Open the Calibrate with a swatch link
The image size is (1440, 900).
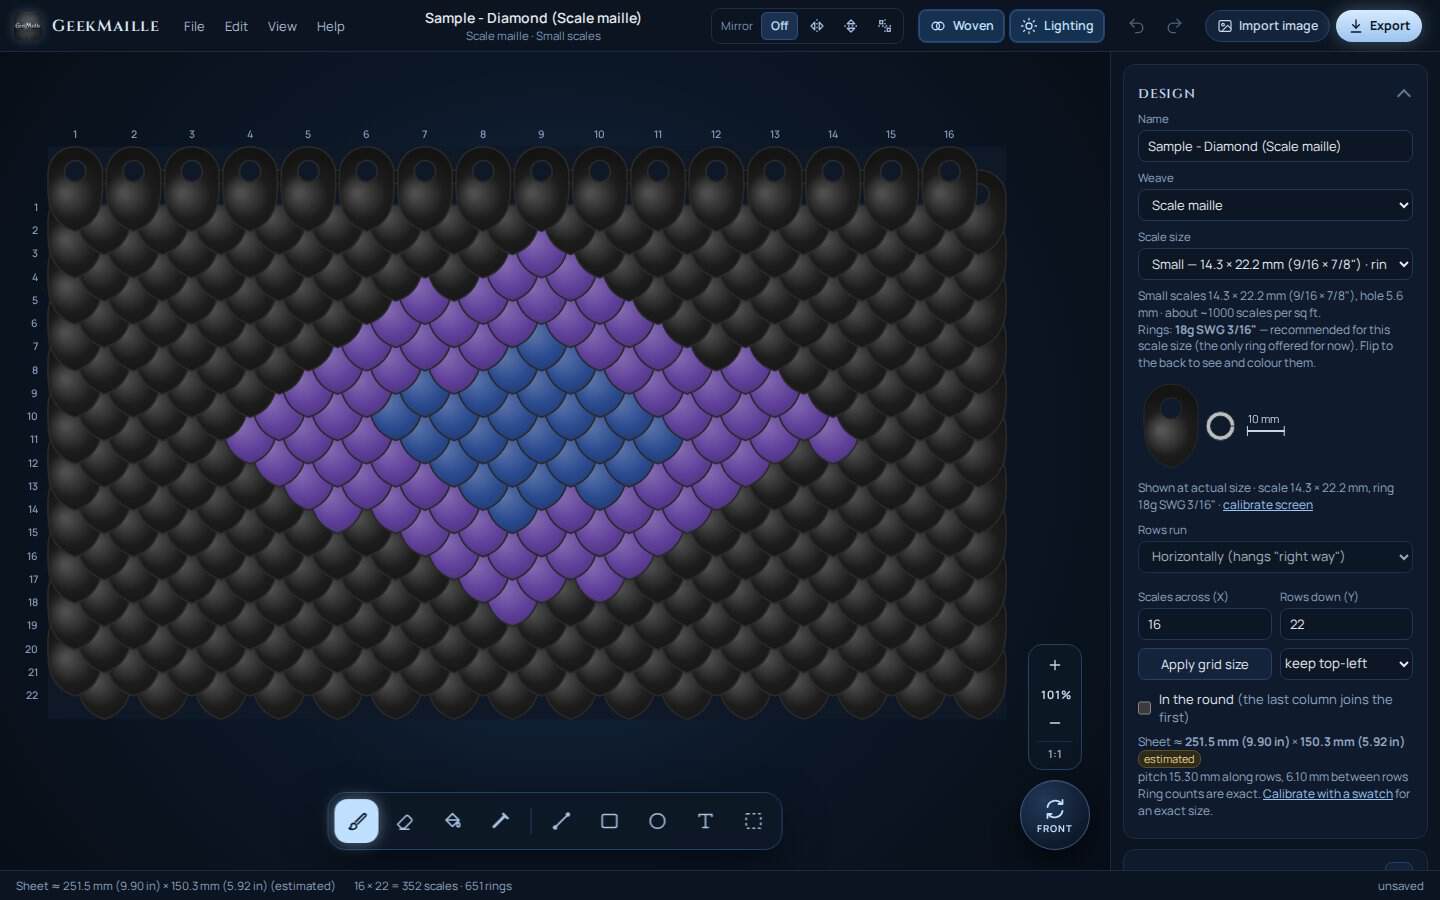[x=1327, y=794]
